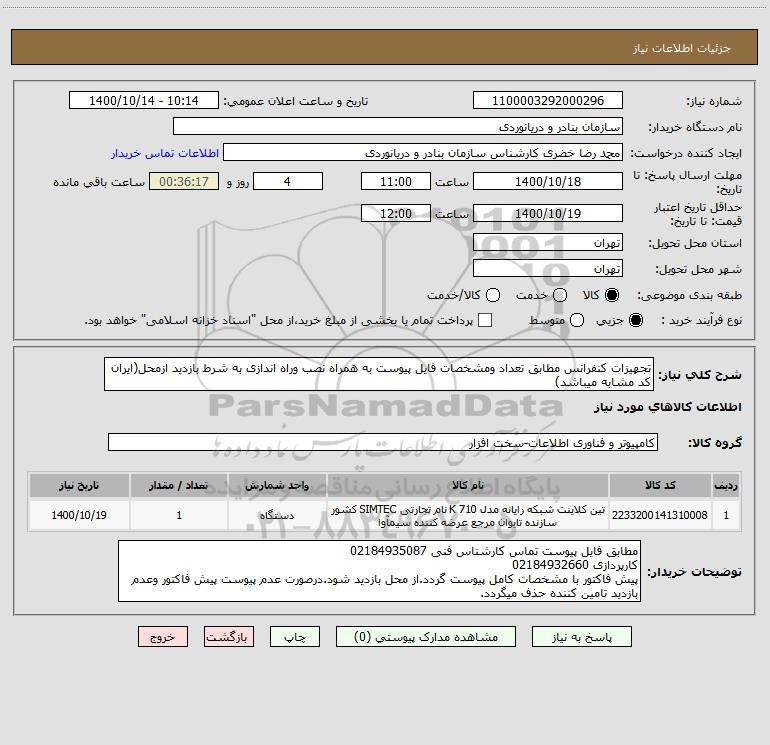
Task: Click the جزئیات اطلاعات نیاز header title
Action: tap(681, 48)
